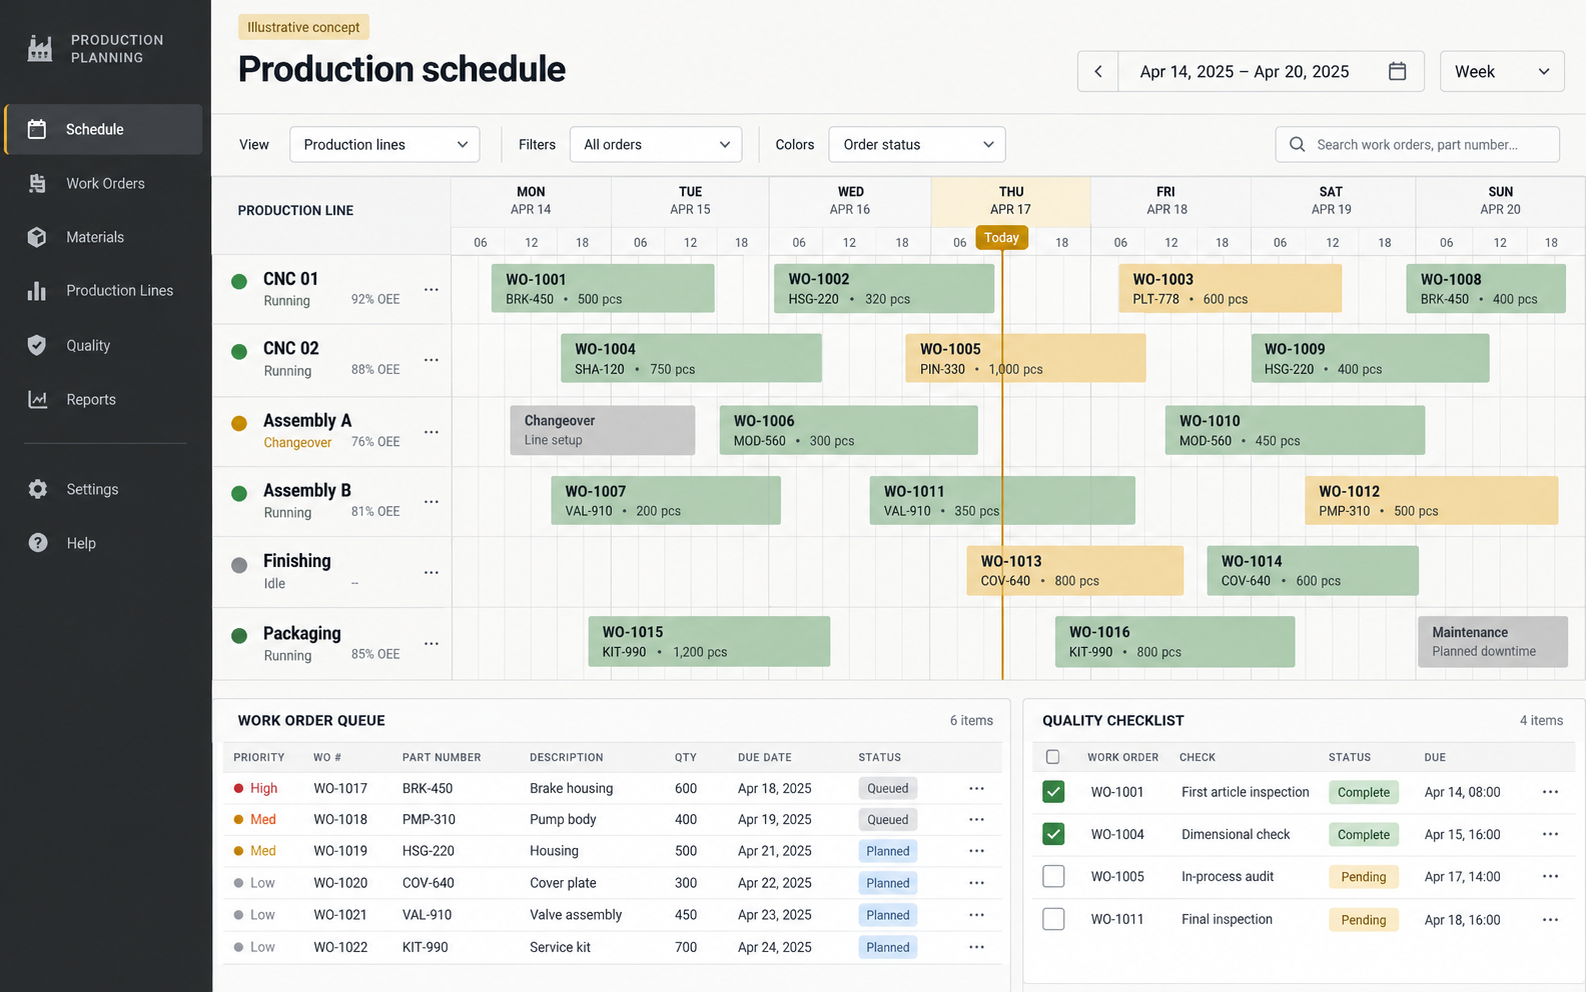Click Planned status badge for WO-1020
The width and height of the screenshot is (1586, 992).
click(888, 883)
